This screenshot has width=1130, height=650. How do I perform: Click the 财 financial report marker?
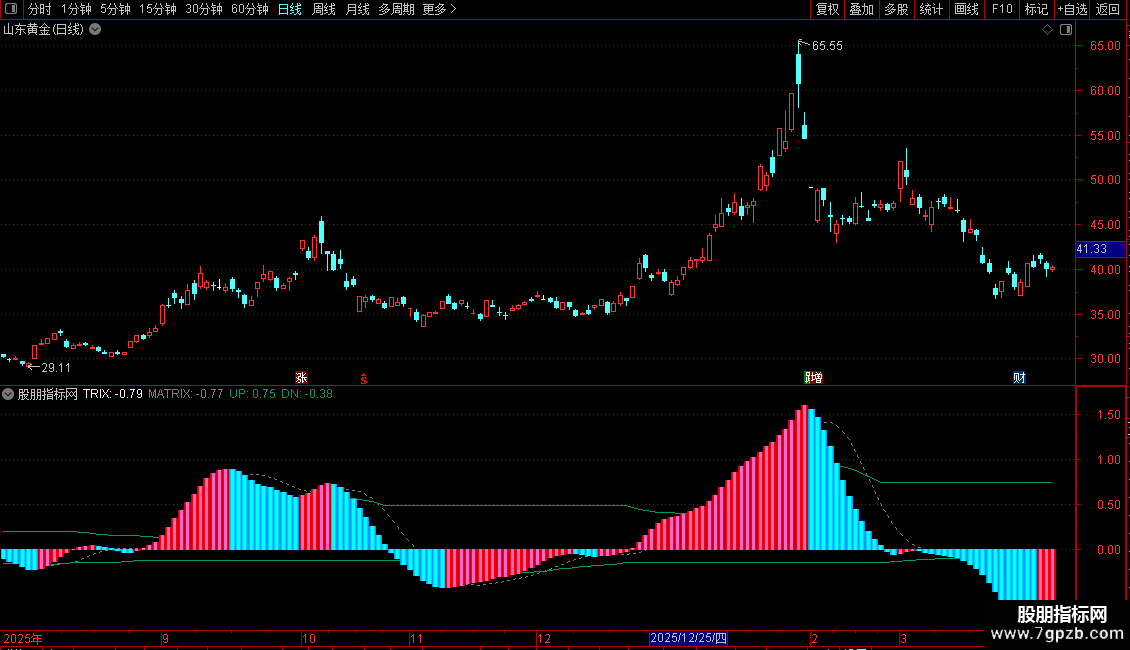pyautogui.click(x=1019, y=378)
